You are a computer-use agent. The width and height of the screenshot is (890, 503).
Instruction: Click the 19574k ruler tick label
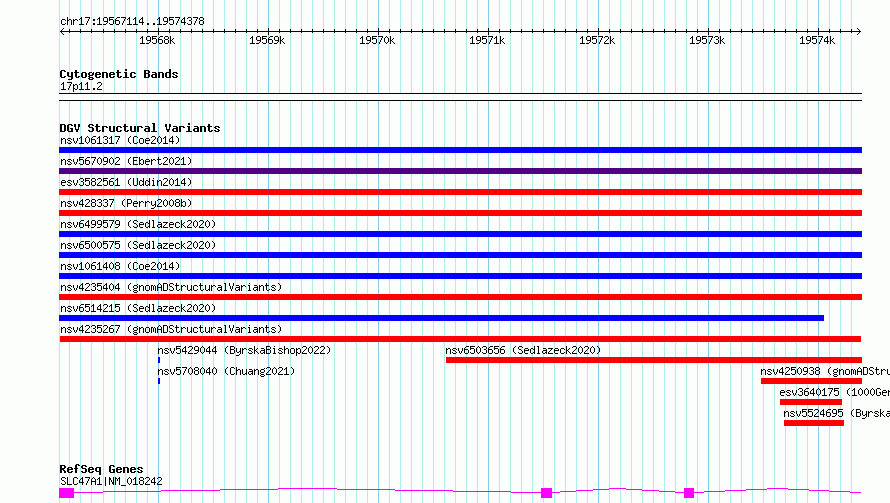tap(817, 40)
